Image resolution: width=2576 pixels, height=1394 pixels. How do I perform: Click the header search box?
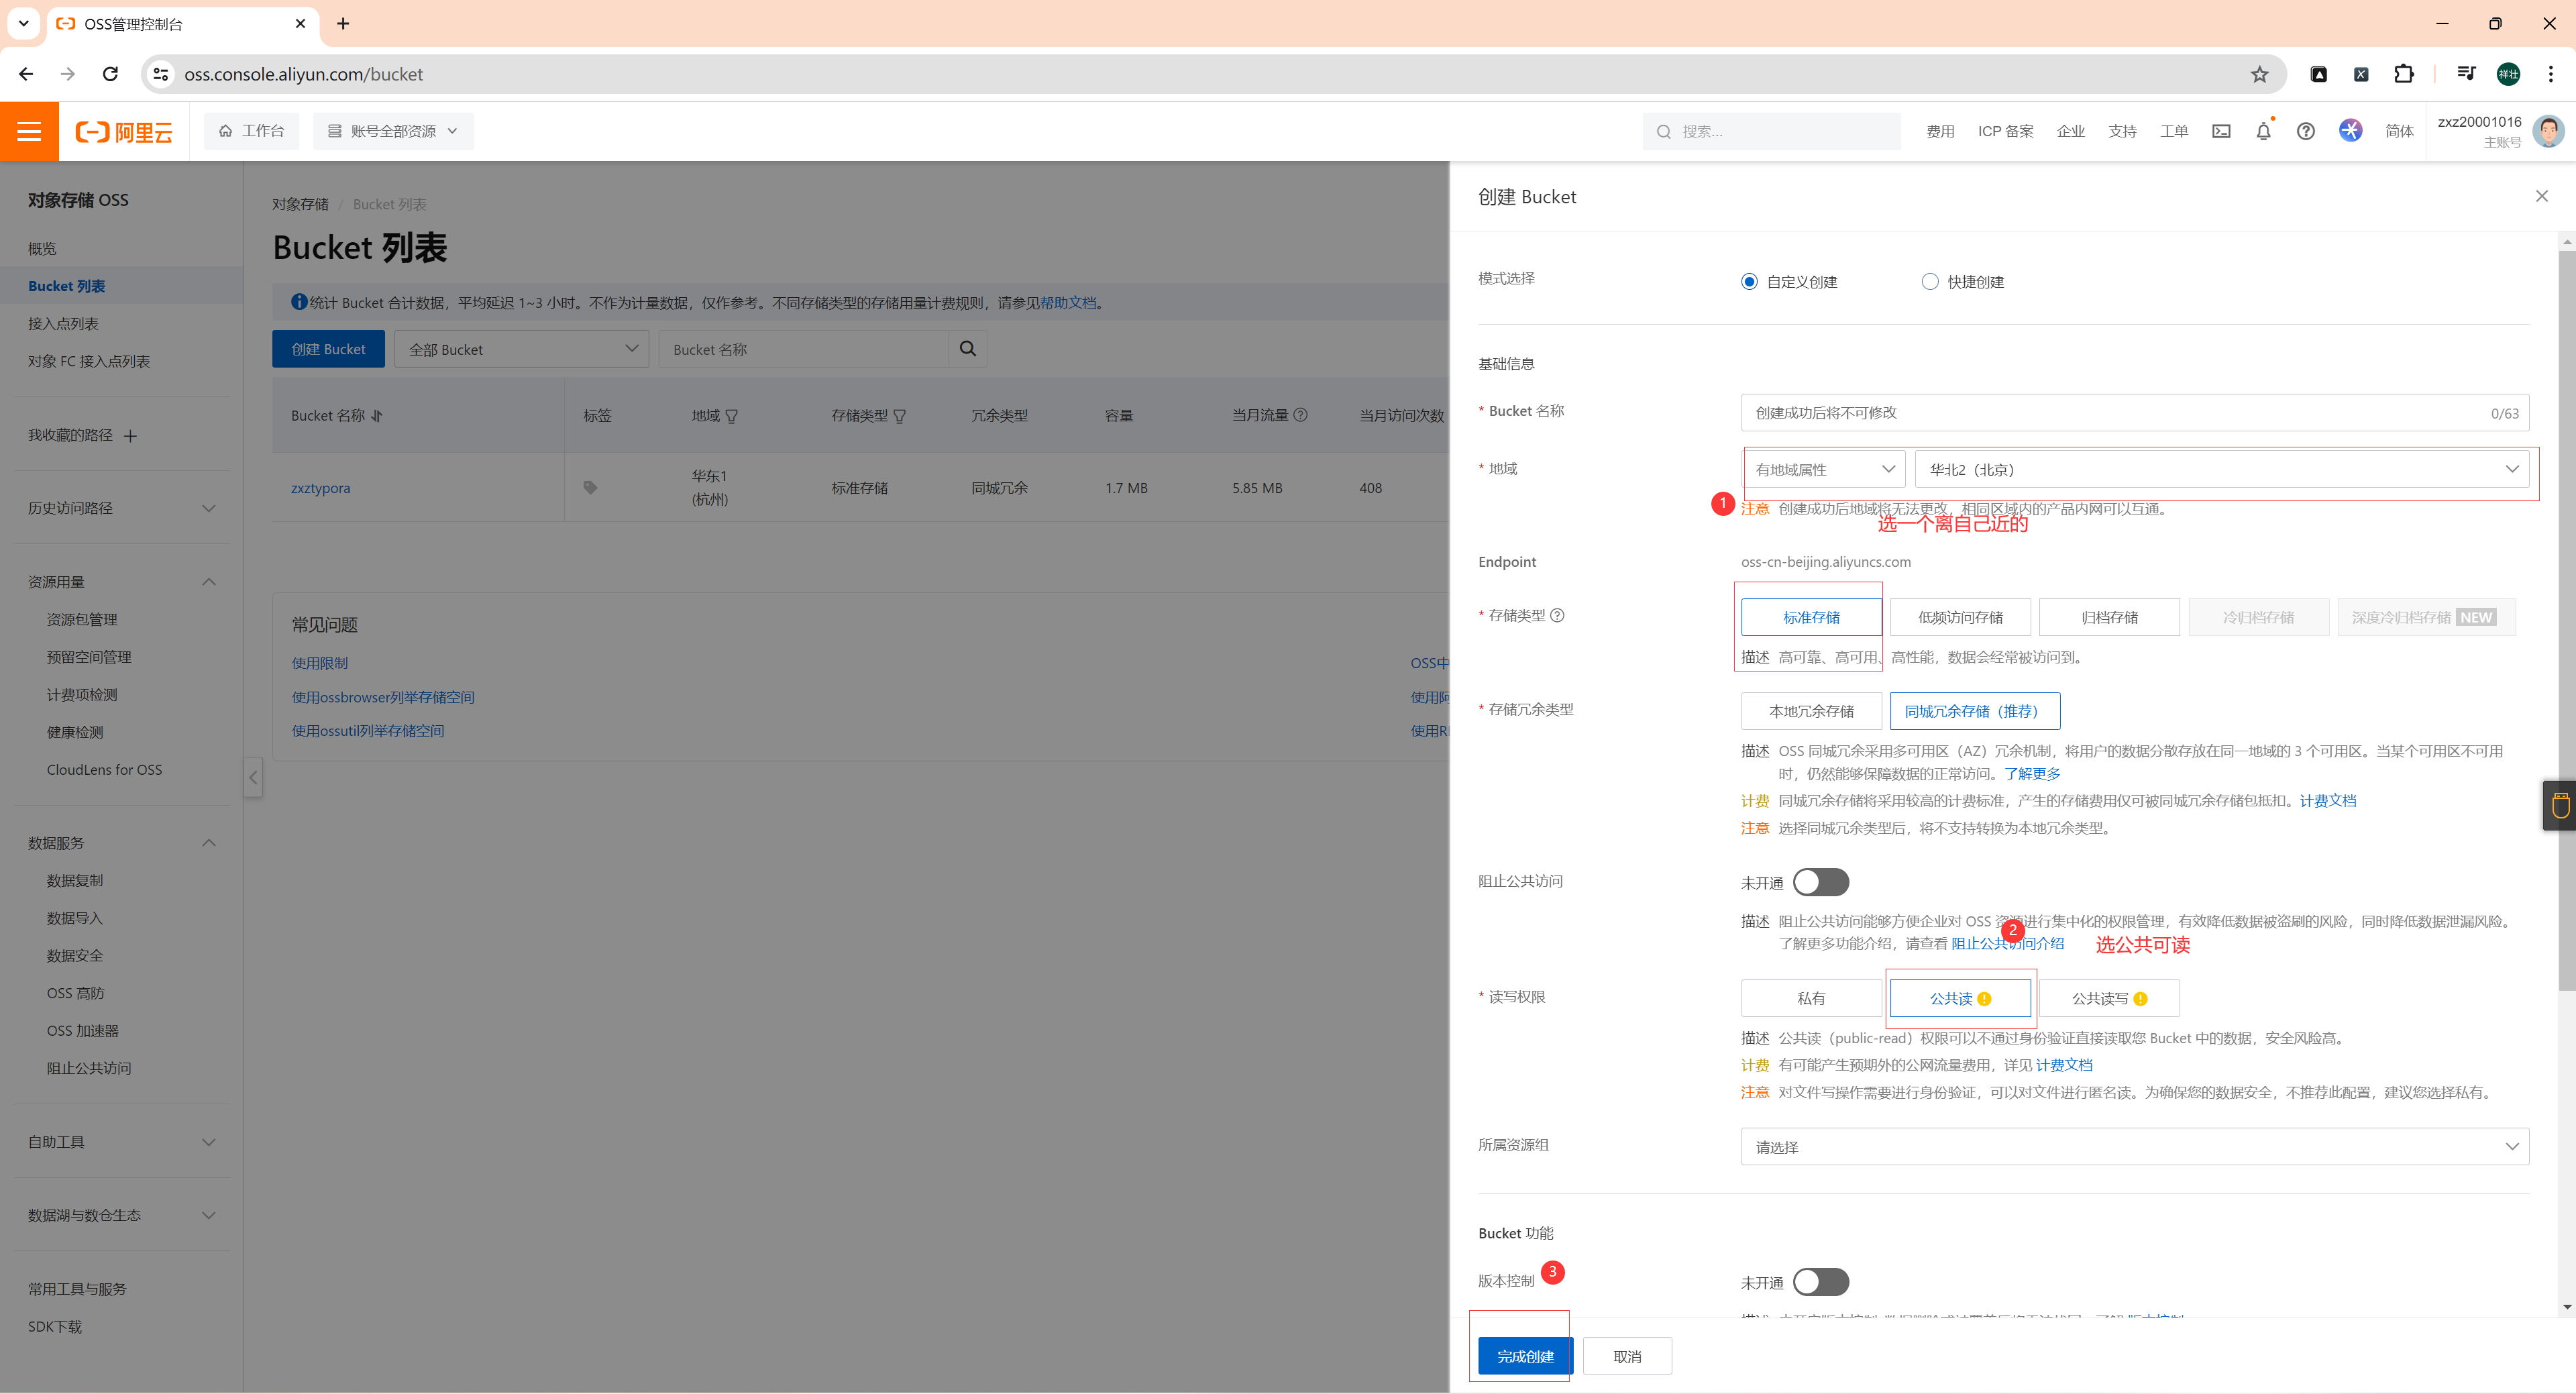1771,131
